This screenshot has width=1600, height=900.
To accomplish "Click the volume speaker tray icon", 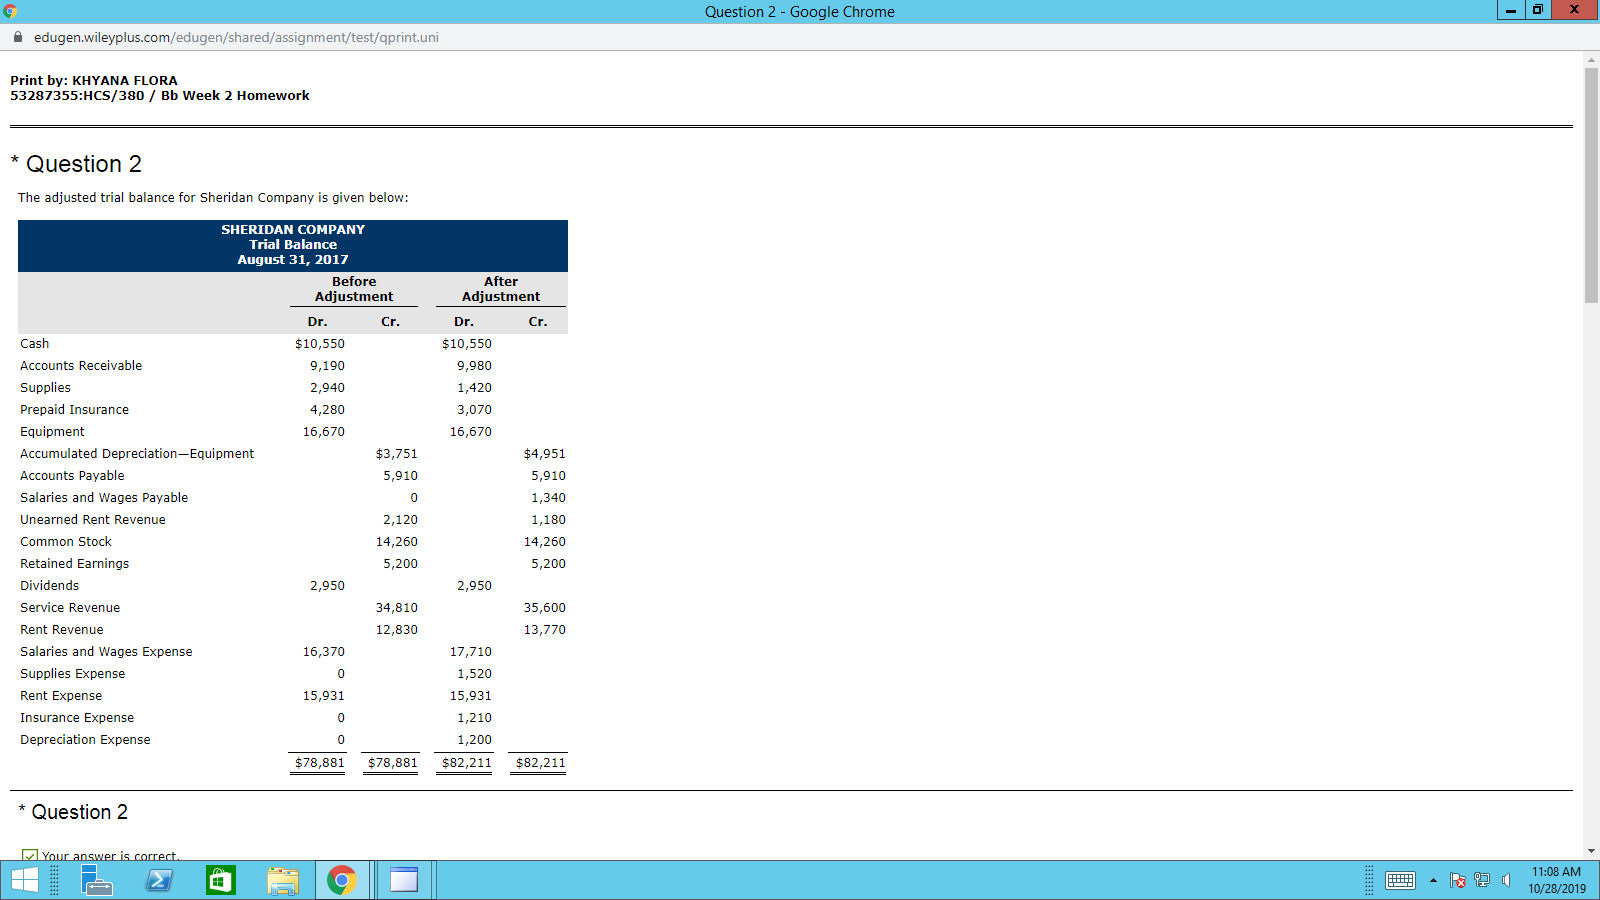I will (x=1506, y=881).
